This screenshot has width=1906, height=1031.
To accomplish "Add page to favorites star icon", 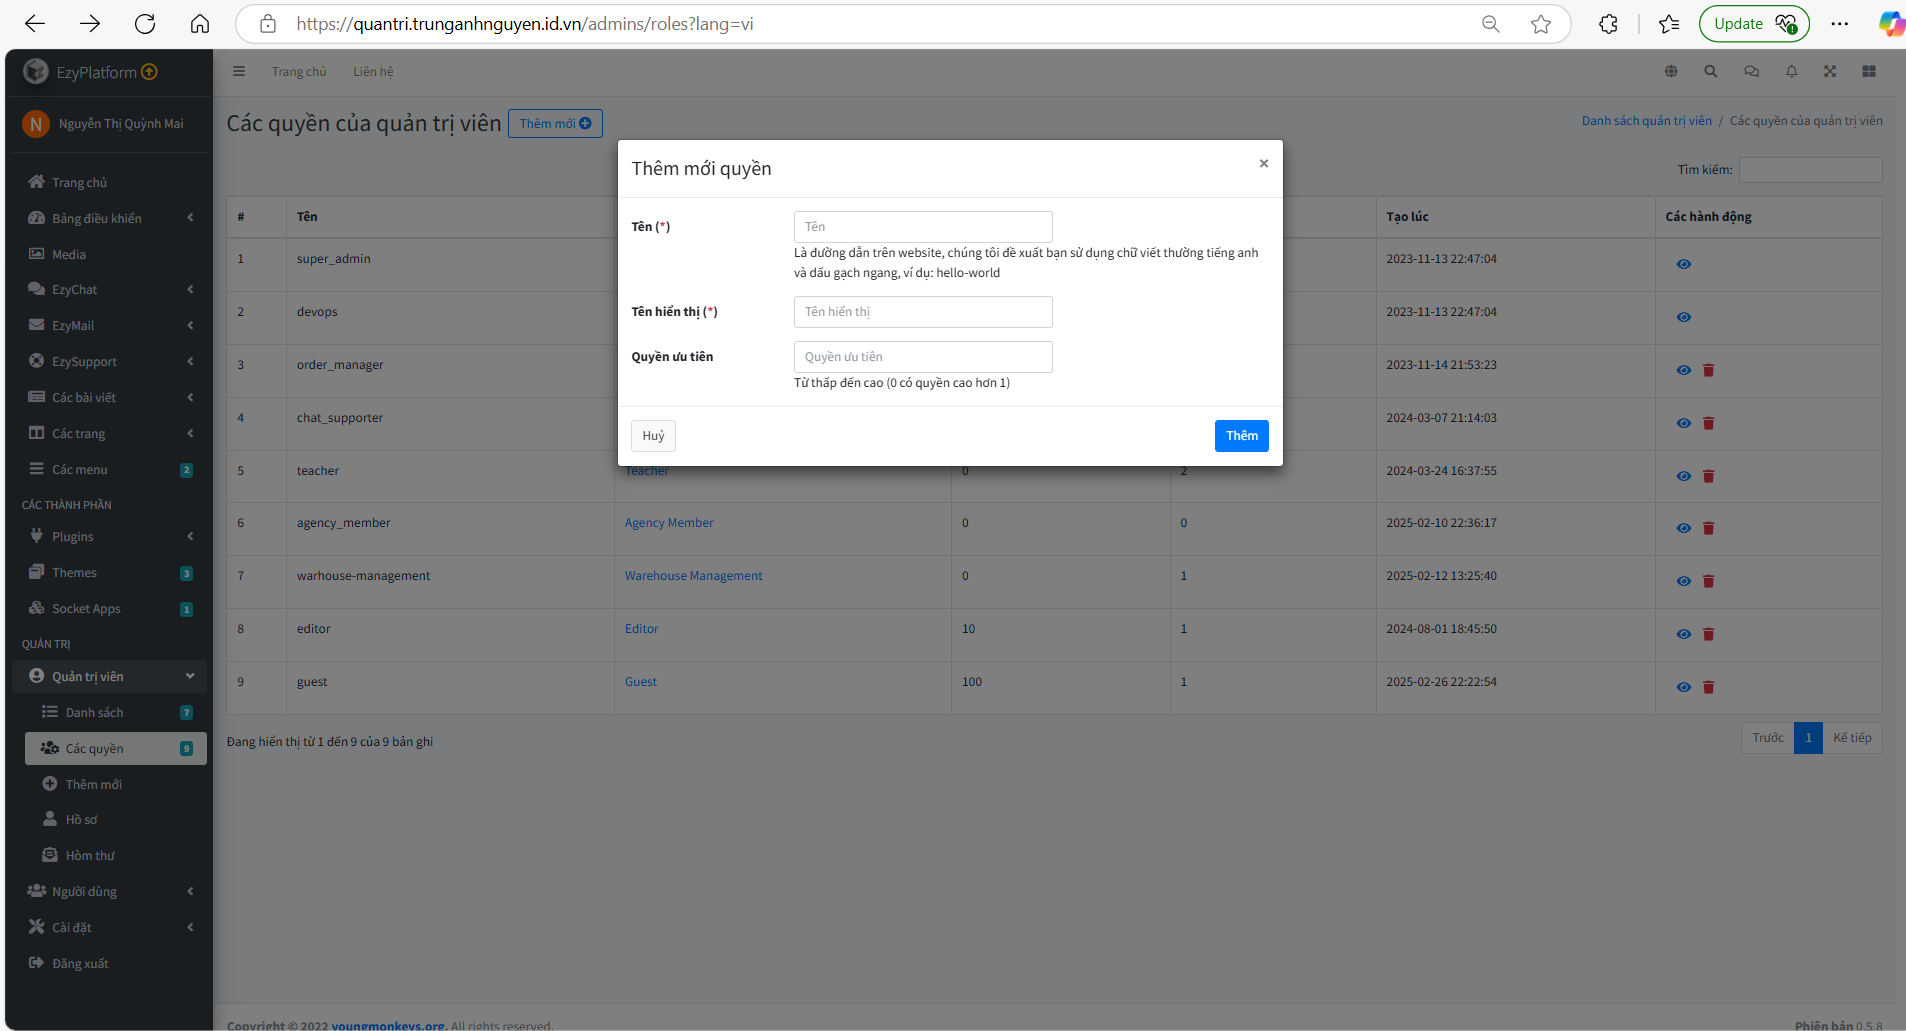I will 1541,24.
